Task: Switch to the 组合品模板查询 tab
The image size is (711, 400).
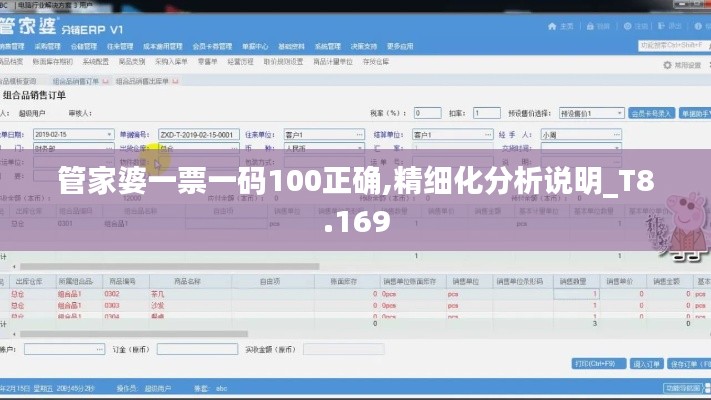Action: coord(18,81)
